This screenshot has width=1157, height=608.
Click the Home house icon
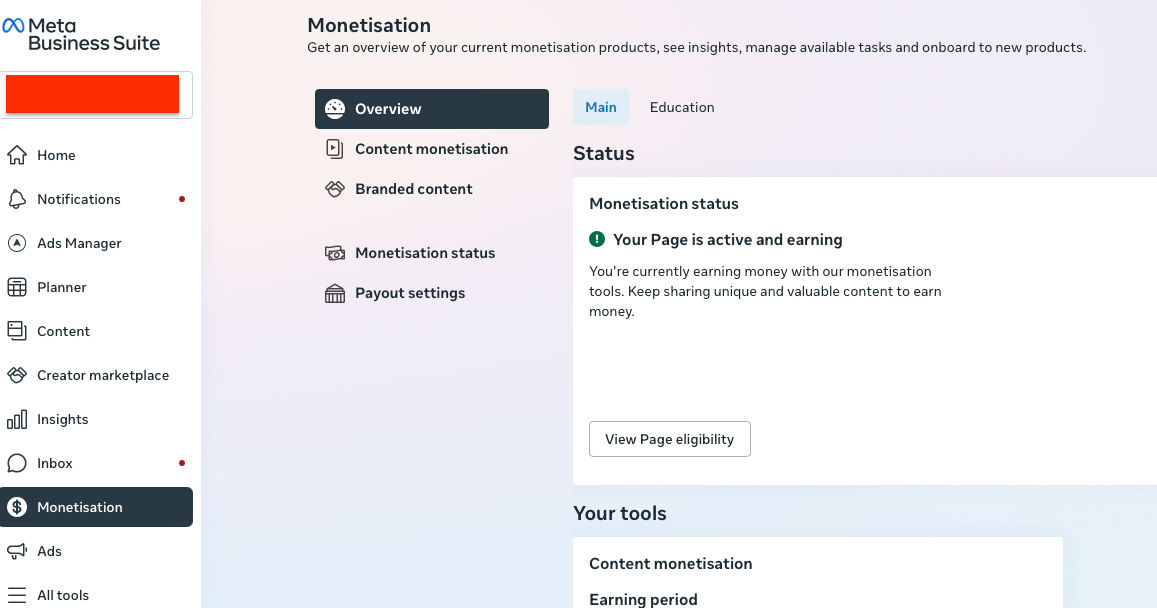click(x=17, y=155)
